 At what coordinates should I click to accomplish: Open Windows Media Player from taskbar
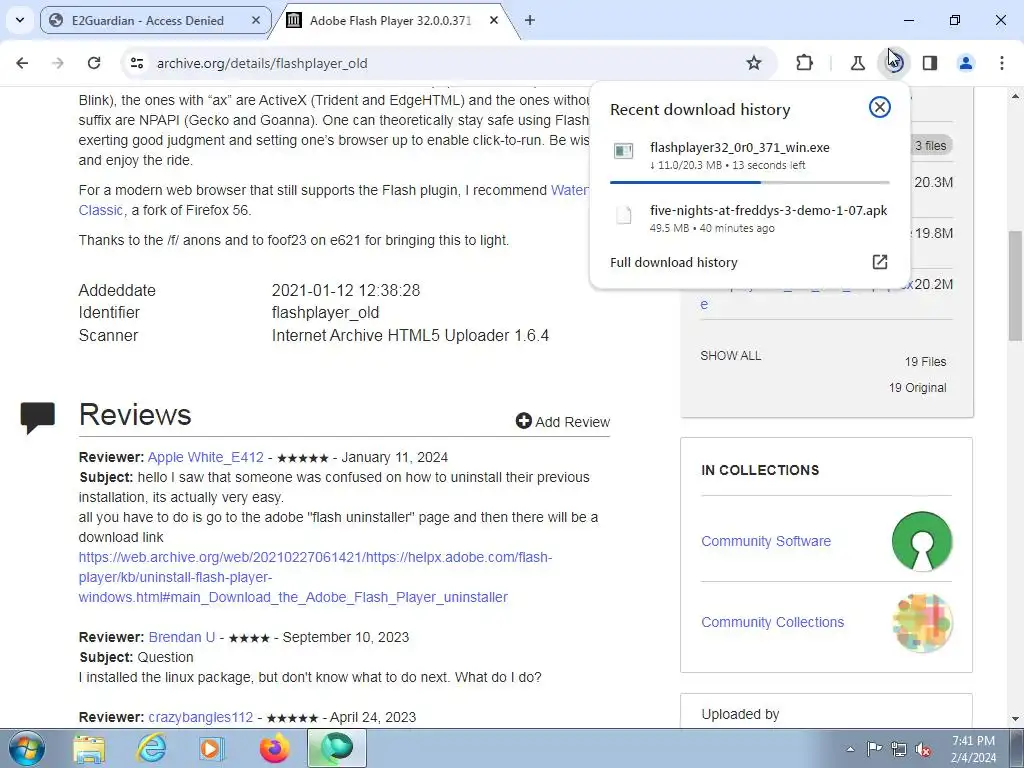pos(212,748)
